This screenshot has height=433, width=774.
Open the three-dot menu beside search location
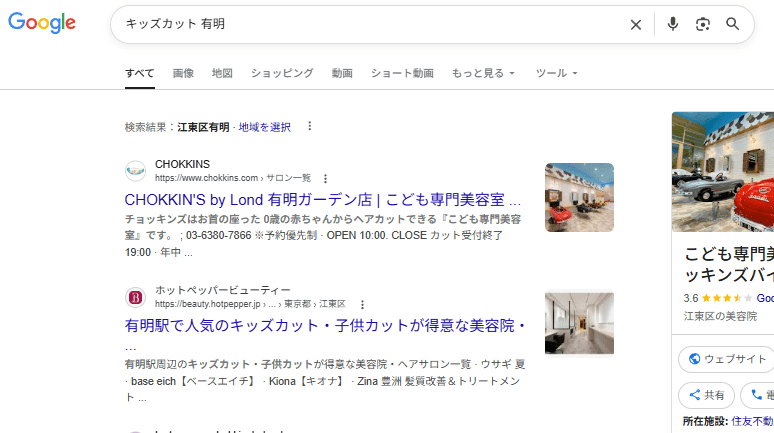point(310,126)
